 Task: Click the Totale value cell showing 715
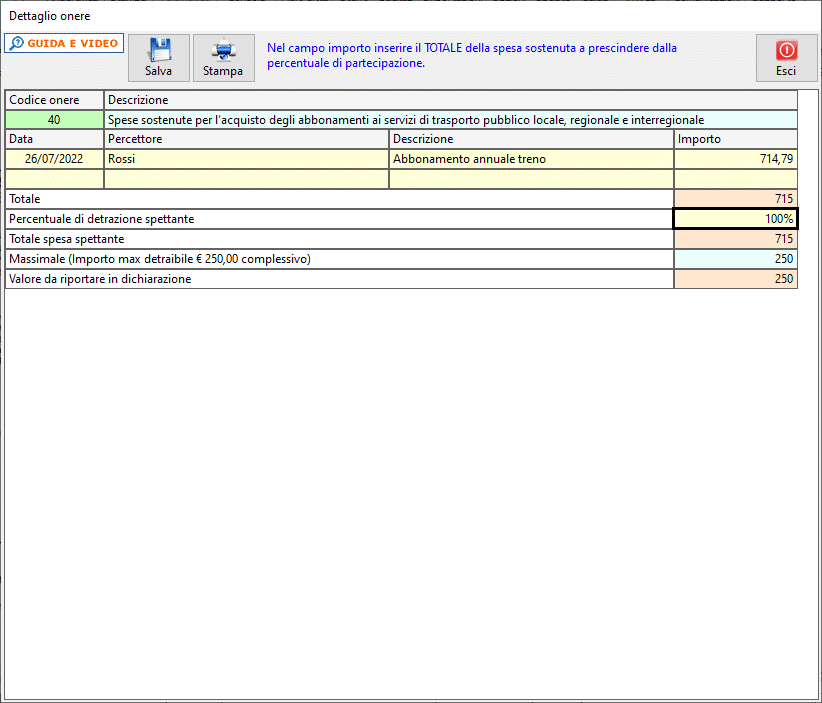[736, 199]
